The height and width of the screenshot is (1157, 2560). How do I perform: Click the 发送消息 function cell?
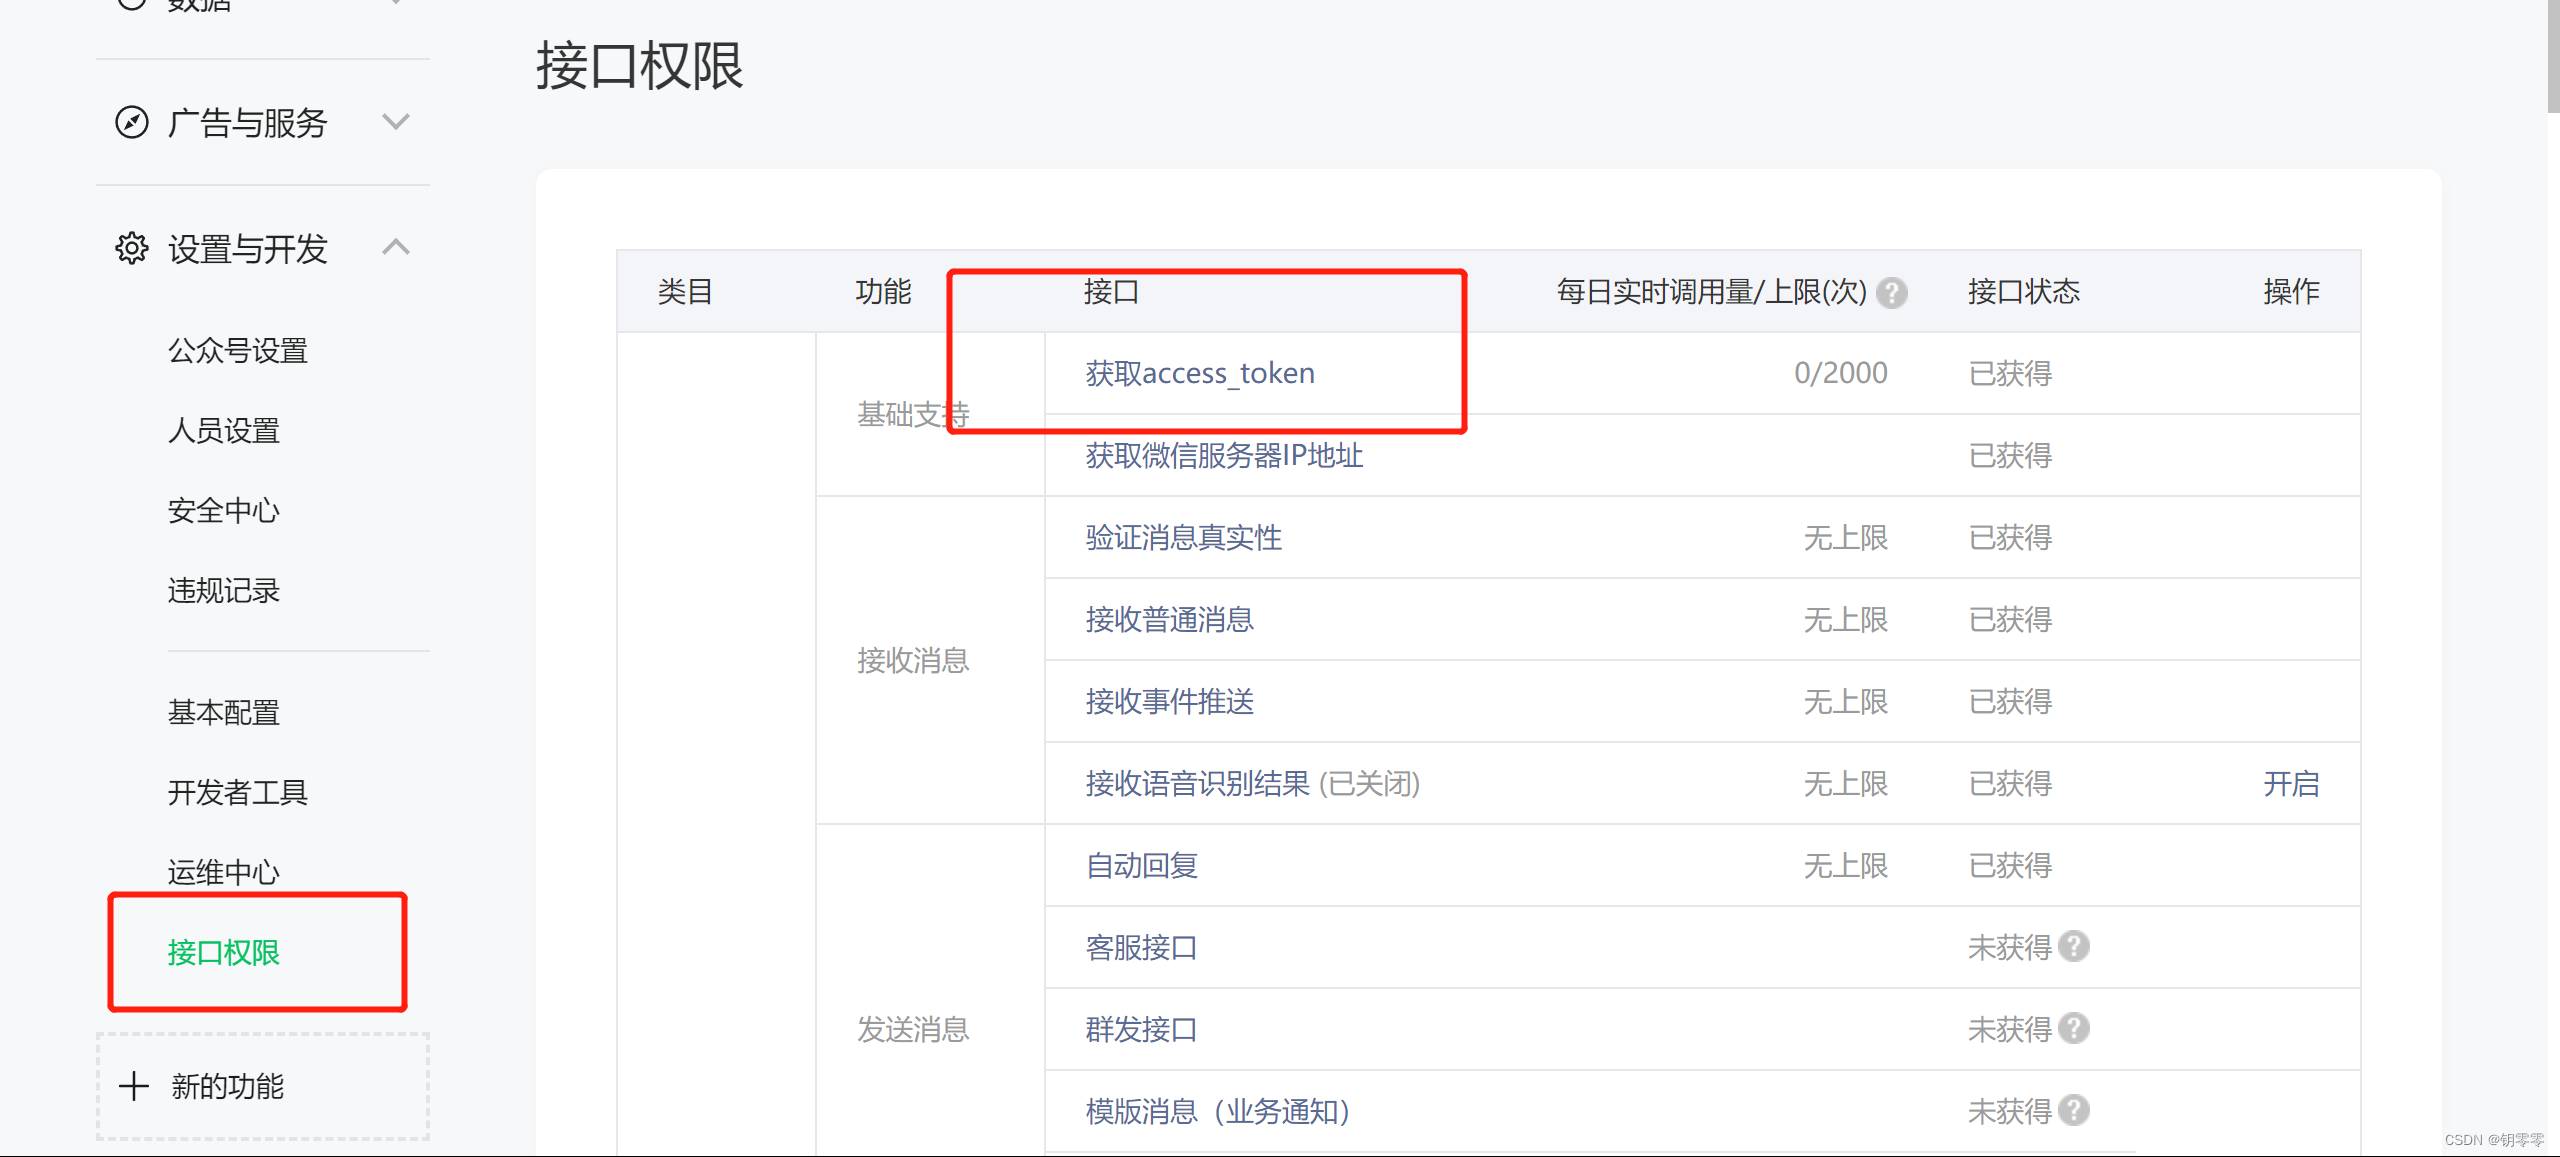click(913, 1030)
